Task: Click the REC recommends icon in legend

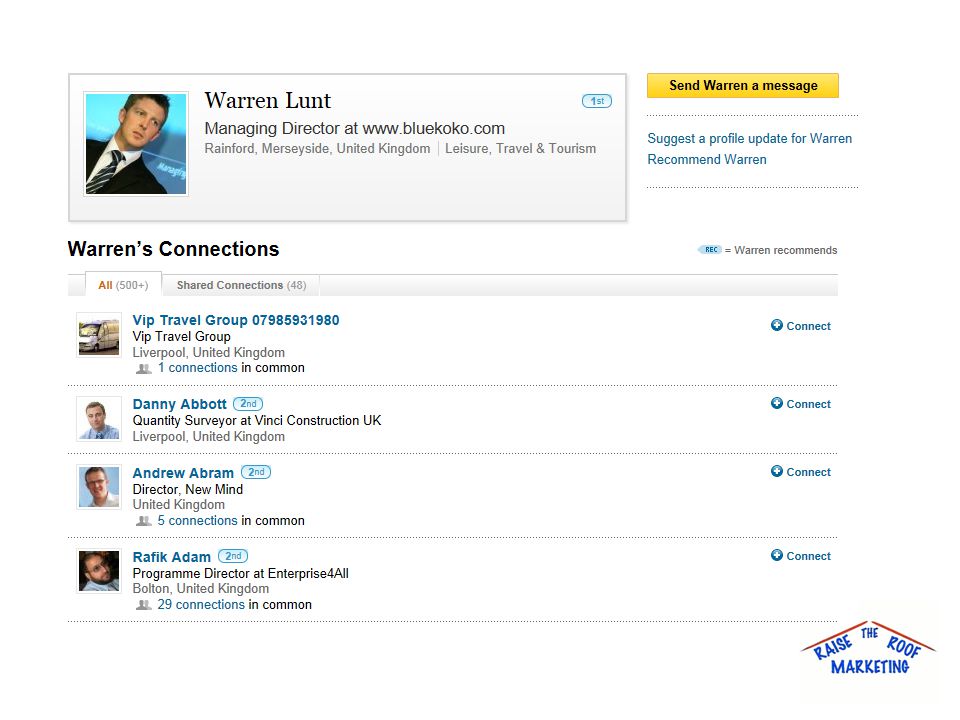Action: pyautogui.click(x=710, y=250)
